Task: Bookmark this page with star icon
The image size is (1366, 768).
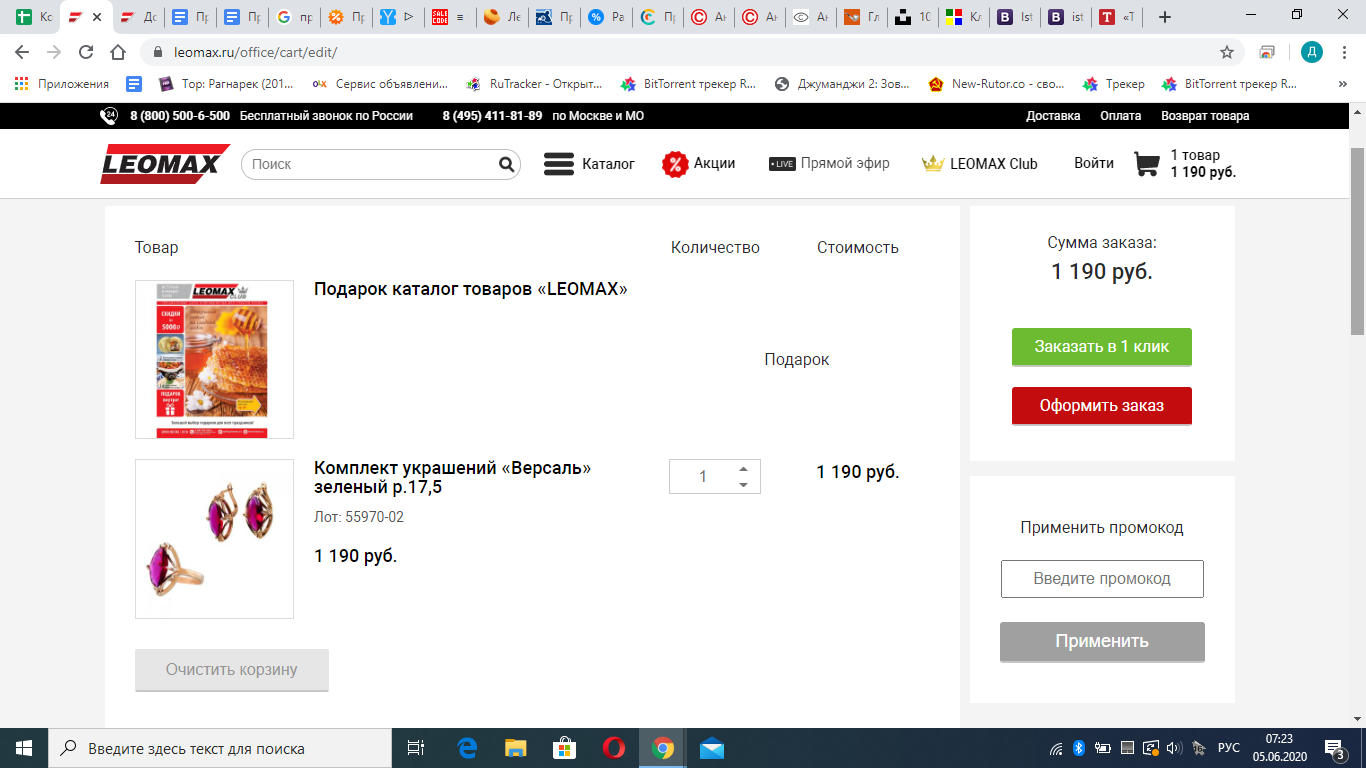Action: tap(1227, 52)
